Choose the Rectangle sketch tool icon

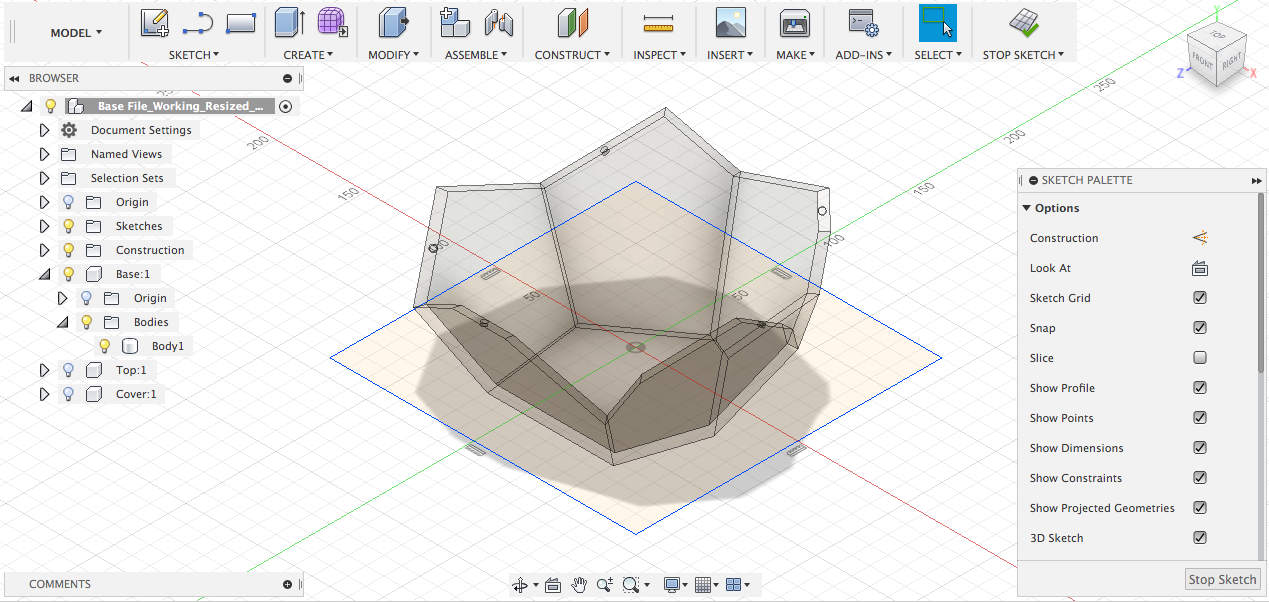241,22
